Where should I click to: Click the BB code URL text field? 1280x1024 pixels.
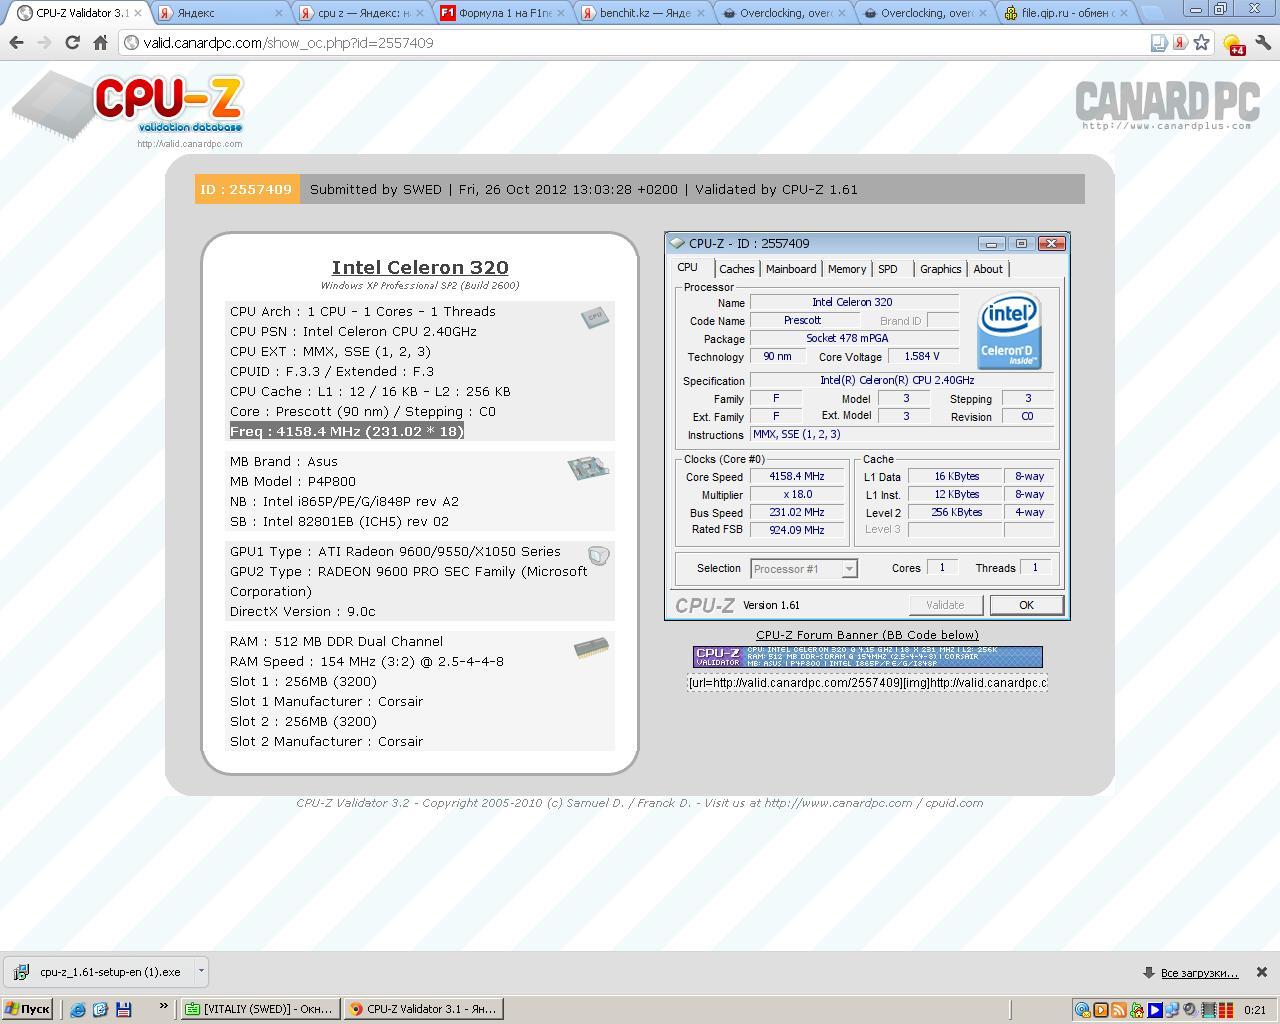(x=868, y=683)
